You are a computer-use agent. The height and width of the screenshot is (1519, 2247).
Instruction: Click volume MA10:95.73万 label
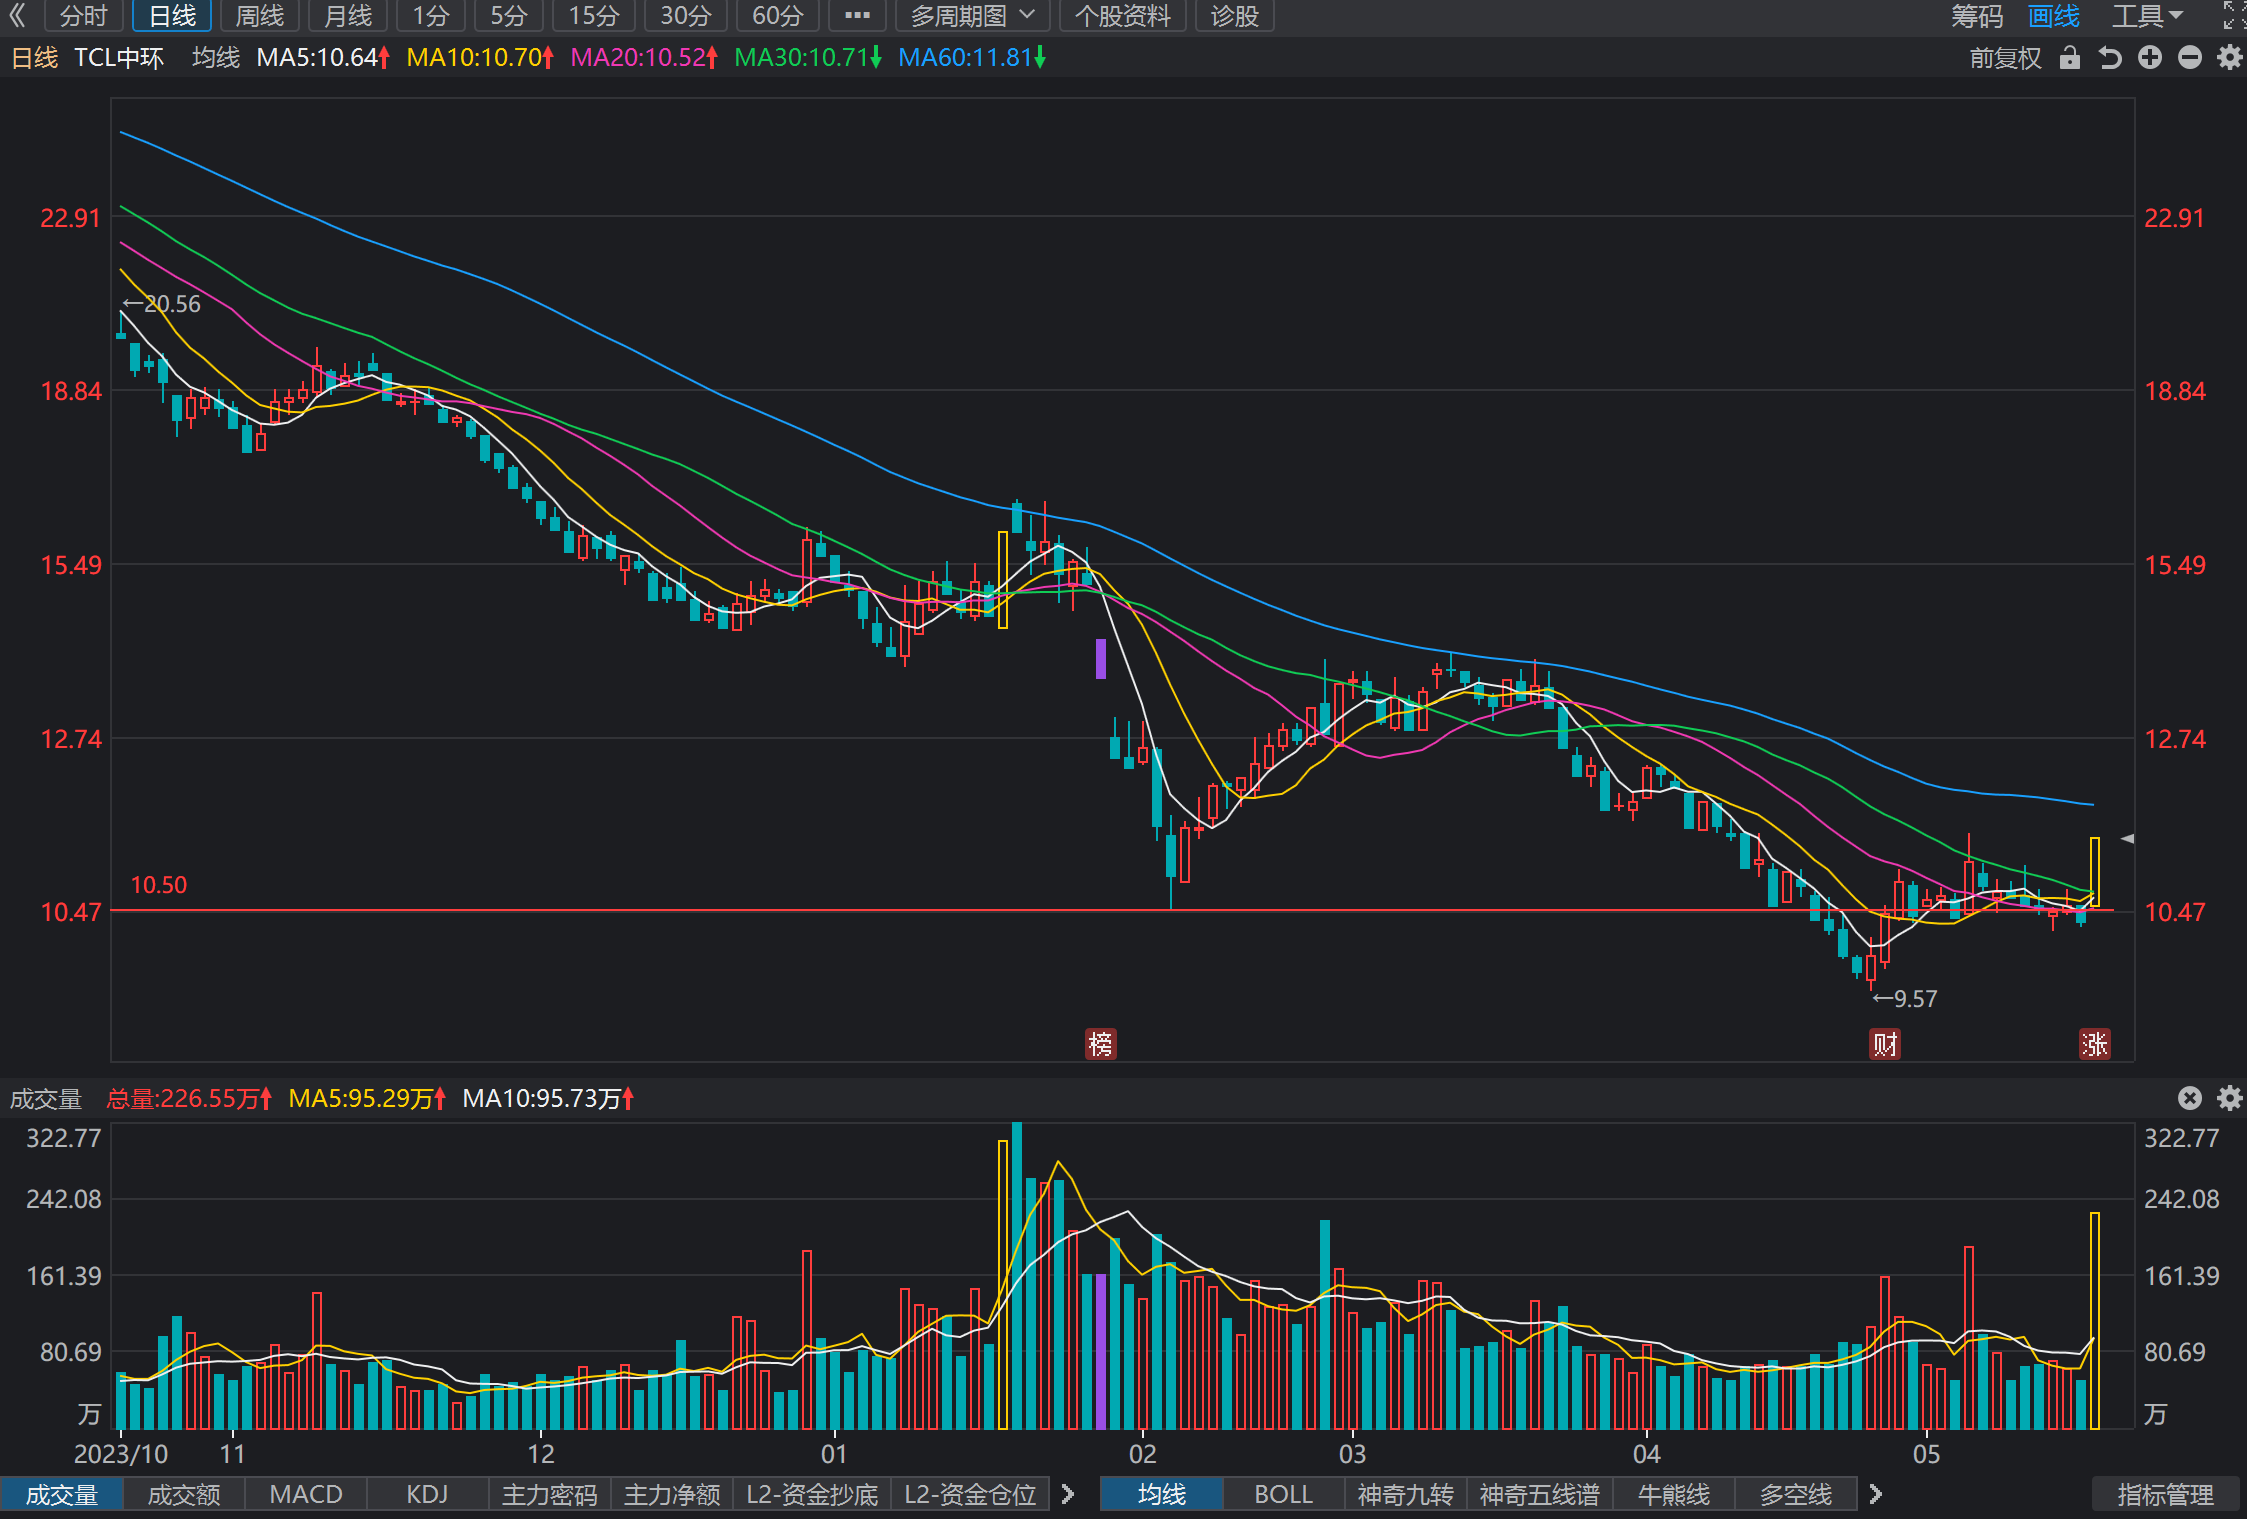coord(548,1098)
